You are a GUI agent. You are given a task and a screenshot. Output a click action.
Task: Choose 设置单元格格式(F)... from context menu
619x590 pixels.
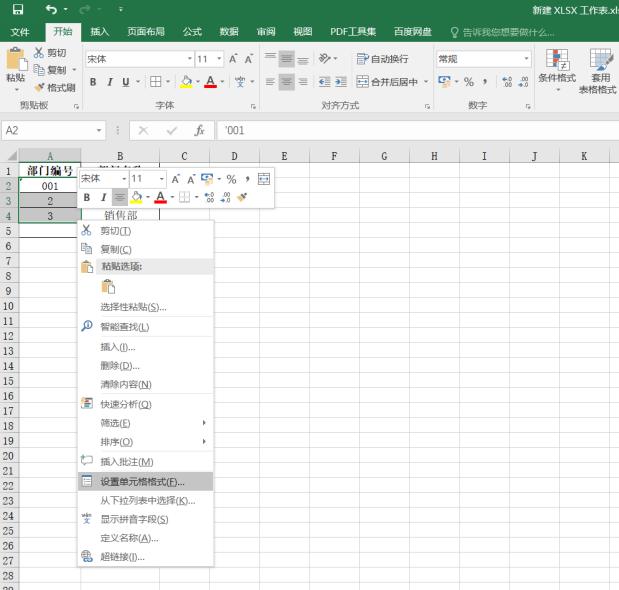pyautogui.click(x=145, y=481)
